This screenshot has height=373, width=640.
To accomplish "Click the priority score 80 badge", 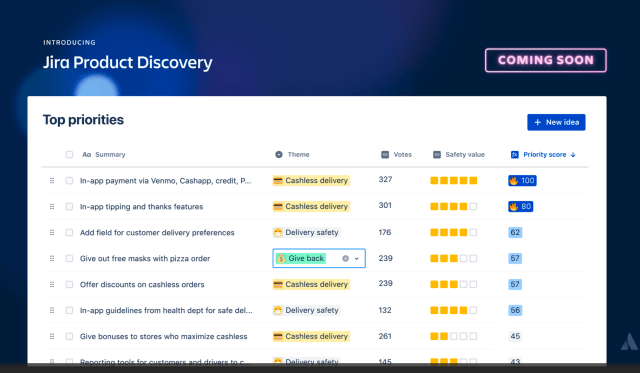I will point(520,206).
